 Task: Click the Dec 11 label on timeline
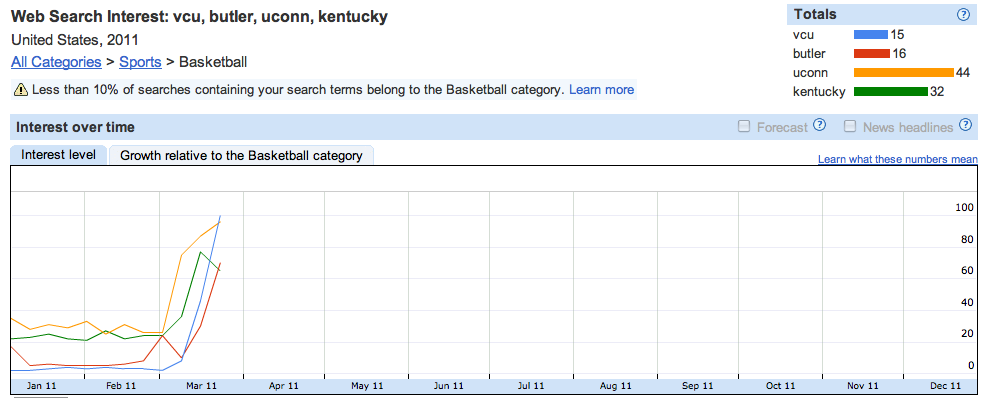(945, 385)
